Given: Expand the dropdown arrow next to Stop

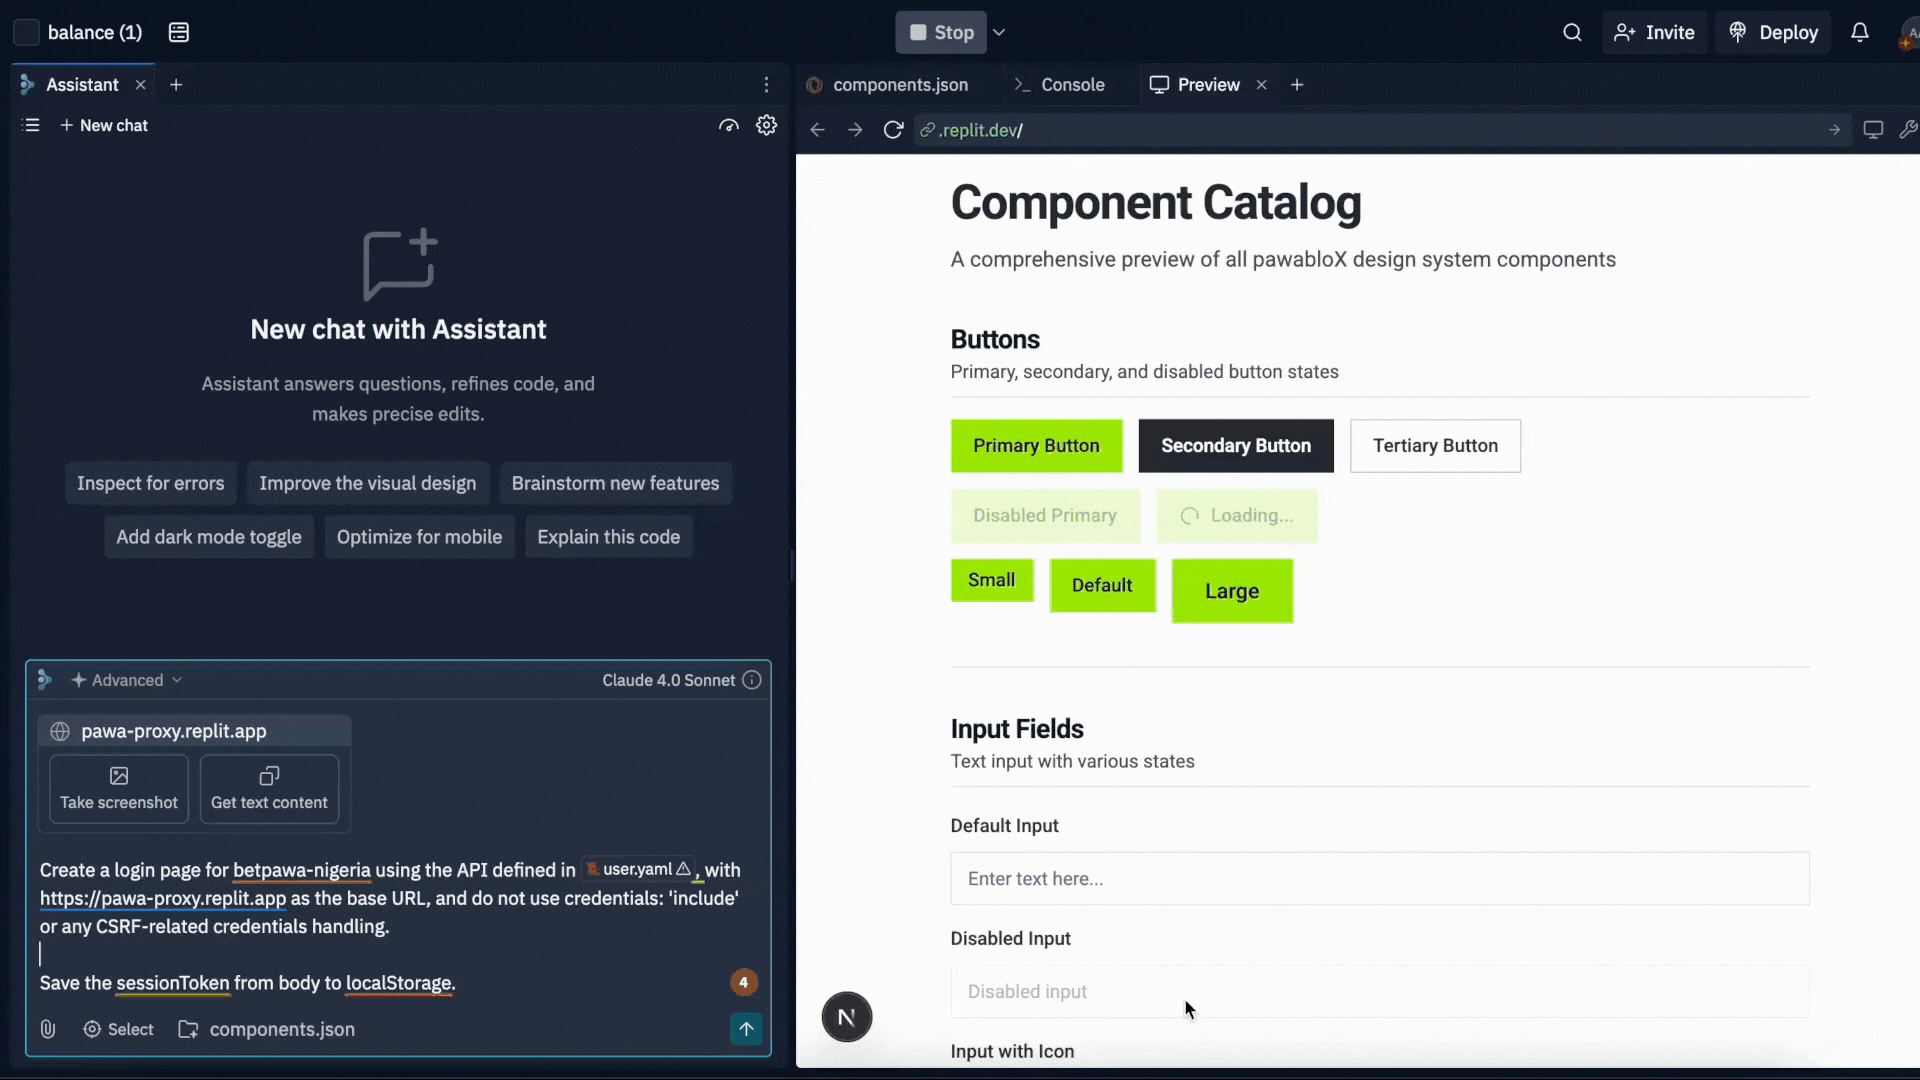Looking at the screenshot, I should tap(999, 32).
